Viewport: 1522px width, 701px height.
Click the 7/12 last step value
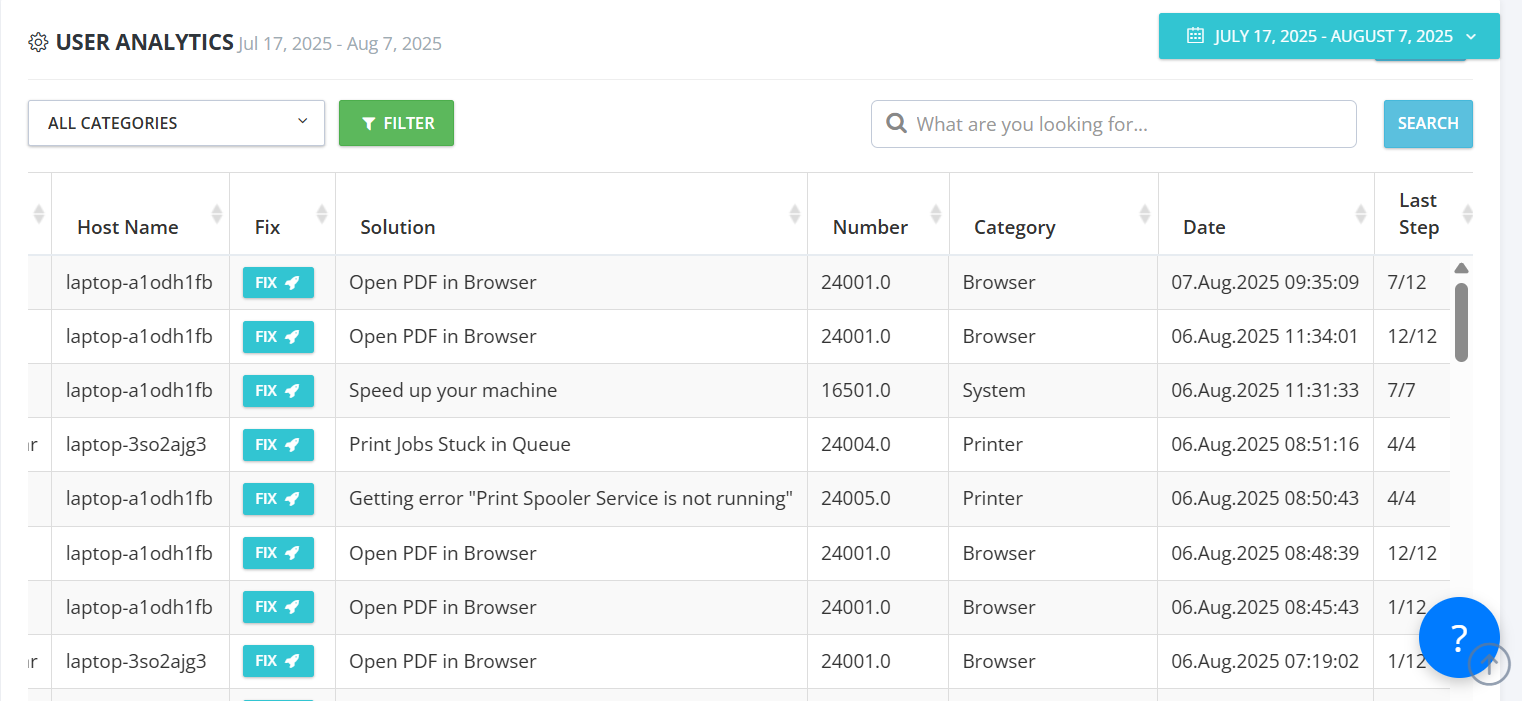[x=1406, y=283]
